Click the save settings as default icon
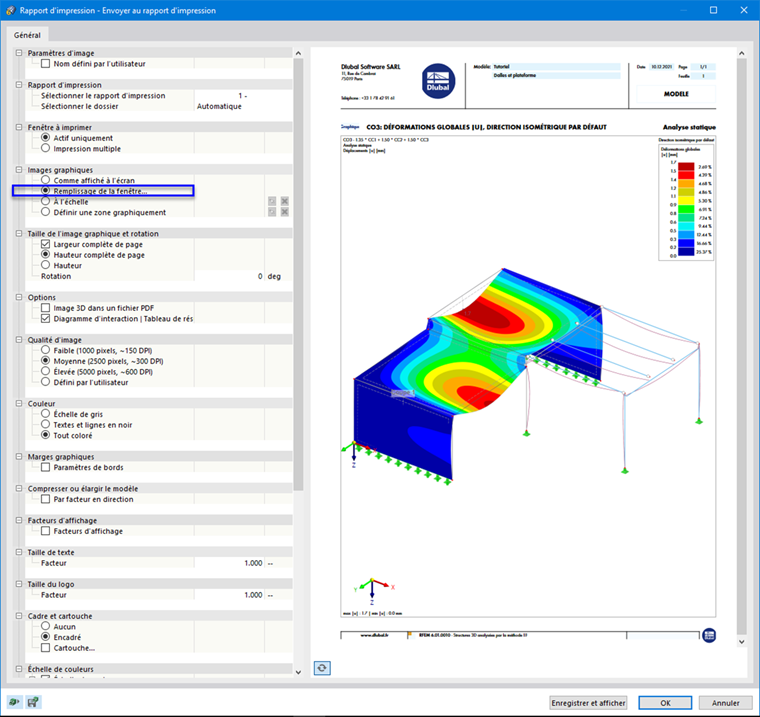The height and width of the screenshot is (717, 760). click(x=33, y=702)
